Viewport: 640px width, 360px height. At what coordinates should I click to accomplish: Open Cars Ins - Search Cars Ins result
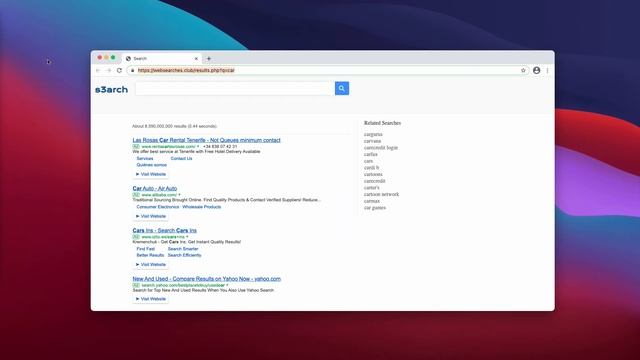tap(164, 230)
